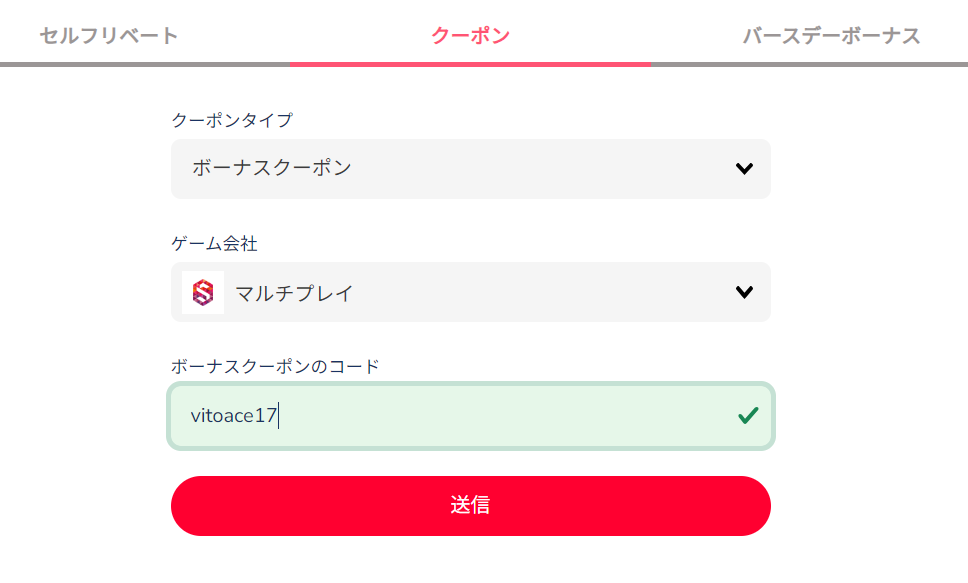Click the ボーナスクーポン selected value text
Screen dimensions: 968x583
271,168
